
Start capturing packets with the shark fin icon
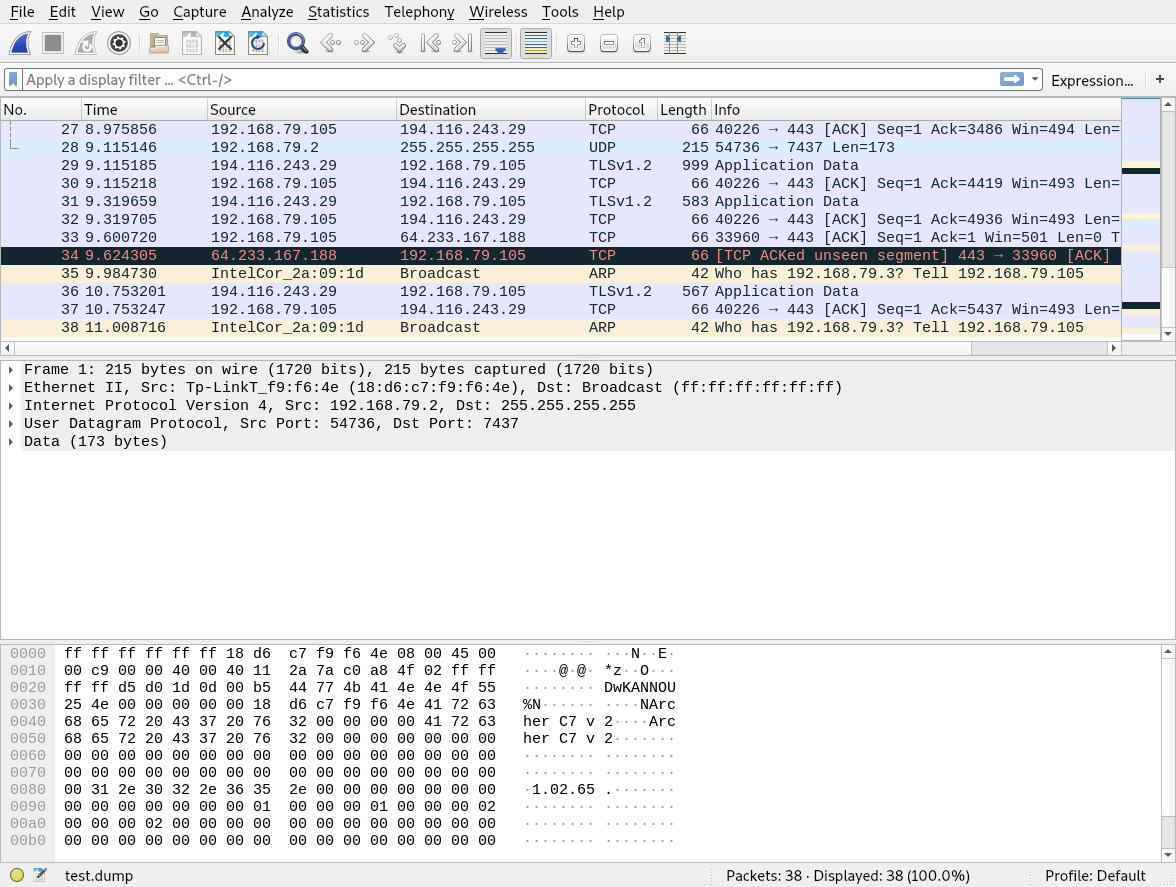click(20, 43)
